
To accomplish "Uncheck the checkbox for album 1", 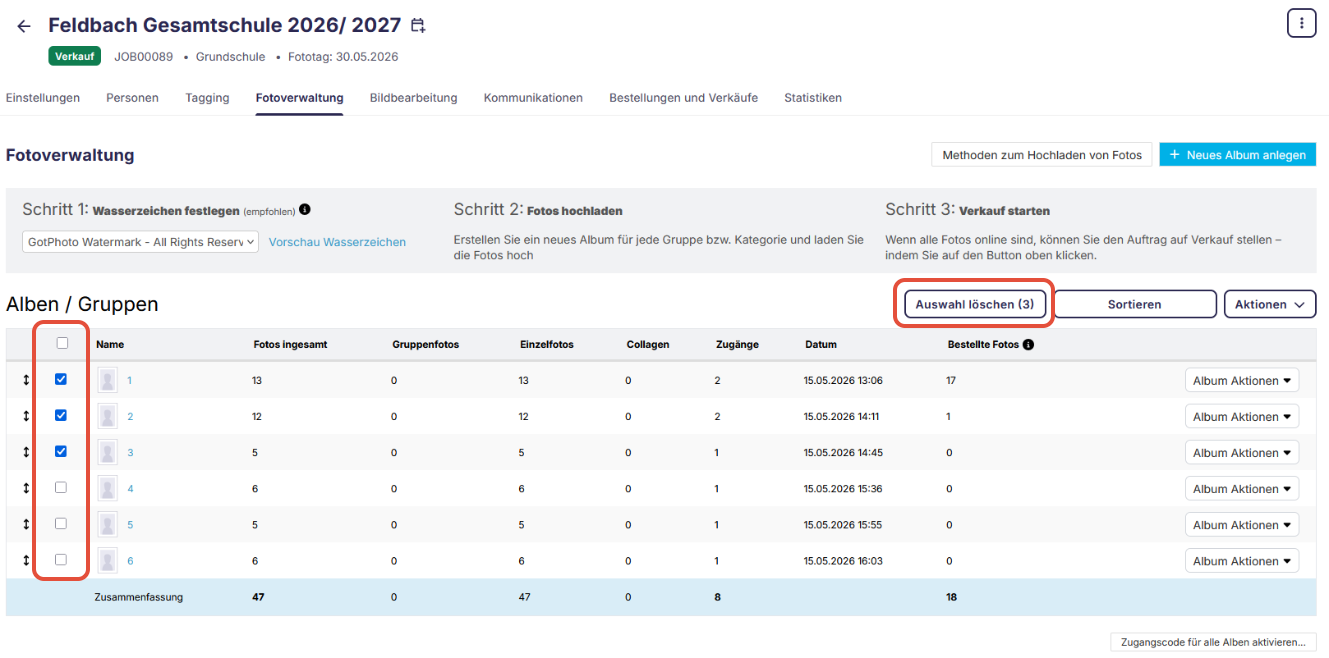I will [61, 379].
